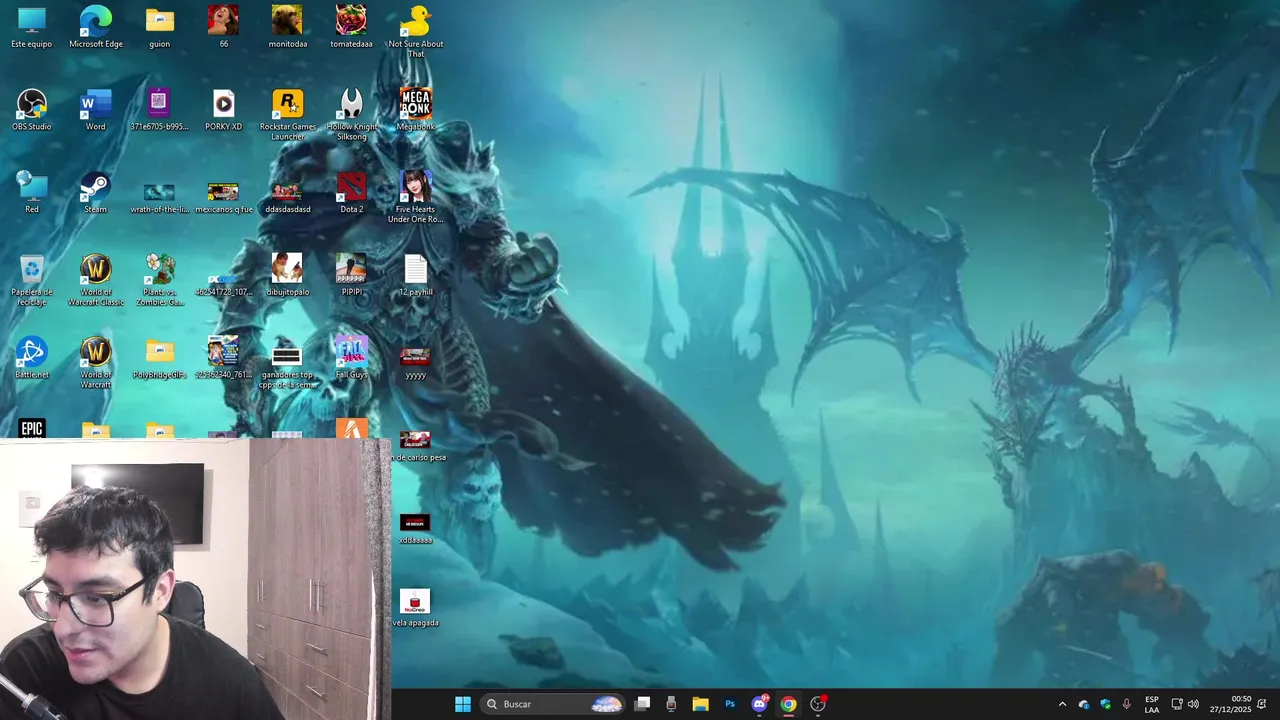Select the Rockstar Games Launcher shortcut
Viewport: 1280px width, 720px height.
coord(287,115)
